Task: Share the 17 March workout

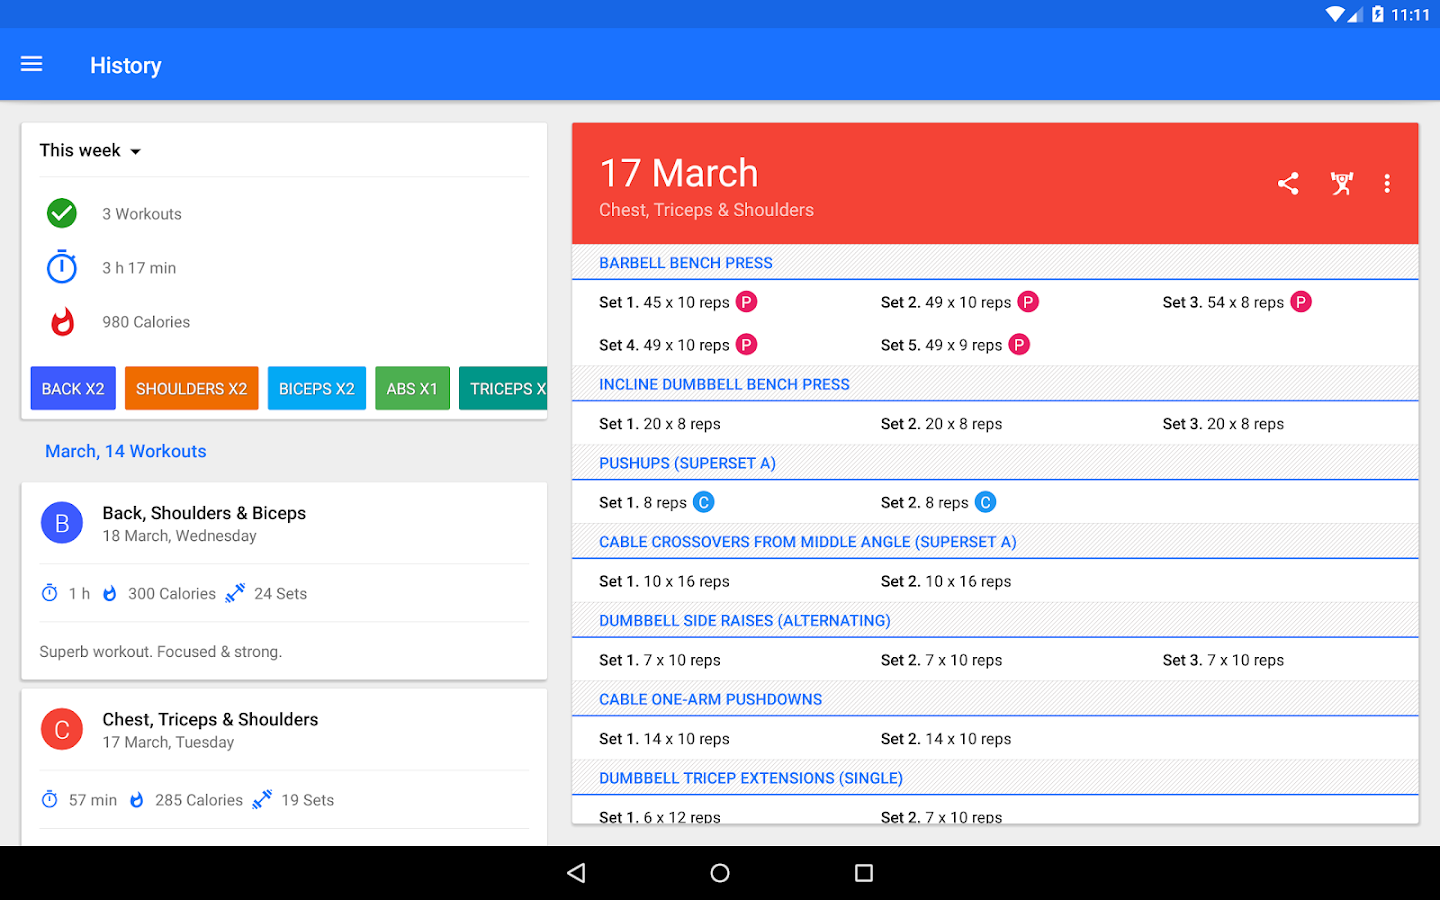Action: coord(1288,183)
